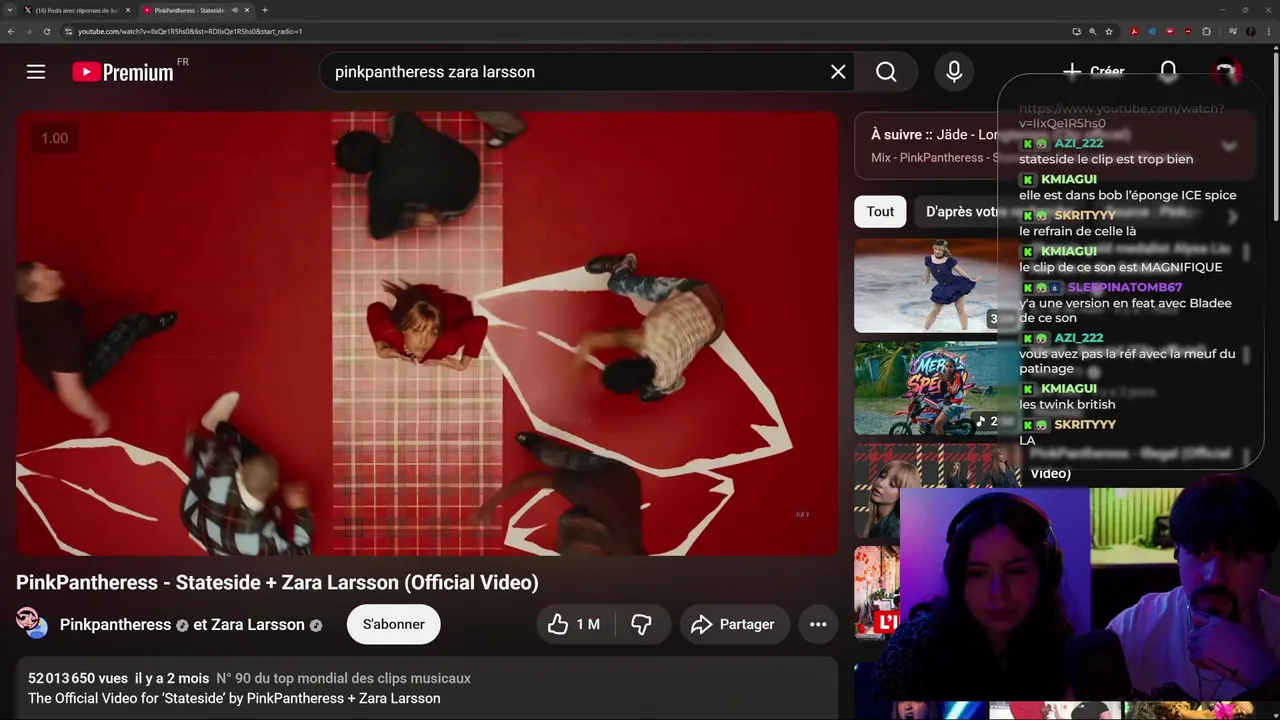
Task: Open the red uBlock shield extension
Action: pos(1188,31)
